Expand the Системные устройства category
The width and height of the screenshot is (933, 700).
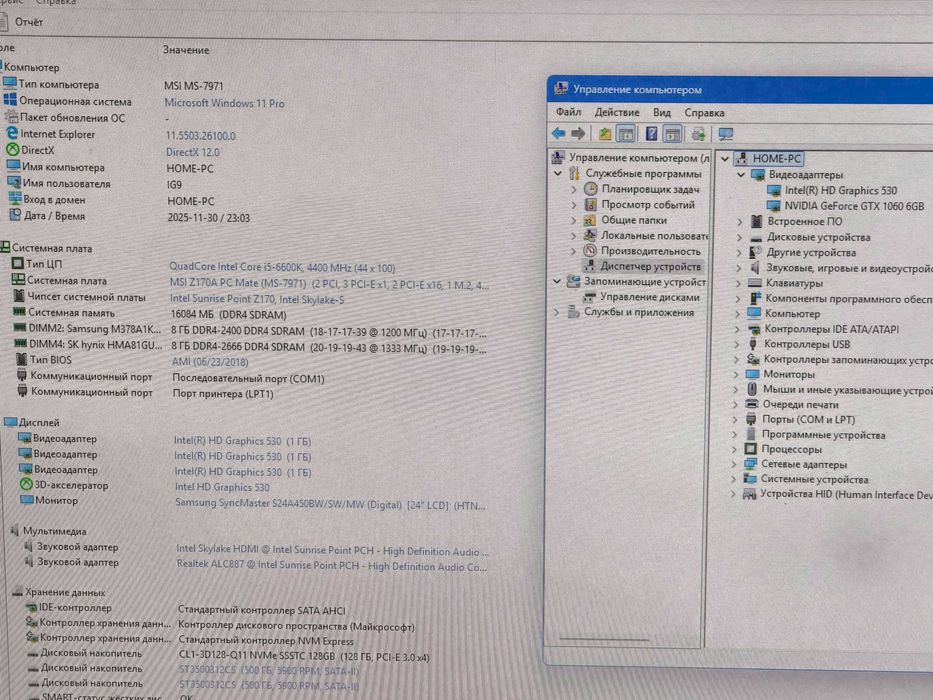tap(734, 479)
